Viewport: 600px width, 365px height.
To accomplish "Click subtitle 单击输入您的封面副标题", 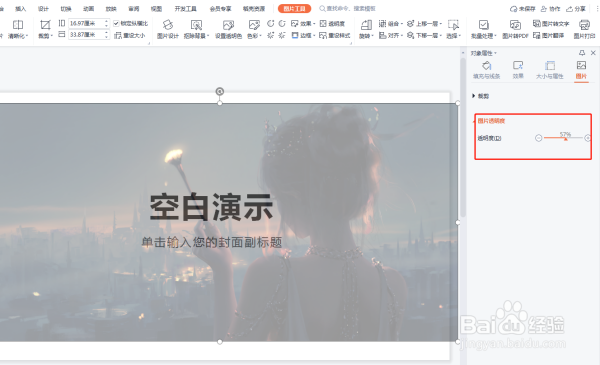I will pyautogui.click(x=212, y=242).
